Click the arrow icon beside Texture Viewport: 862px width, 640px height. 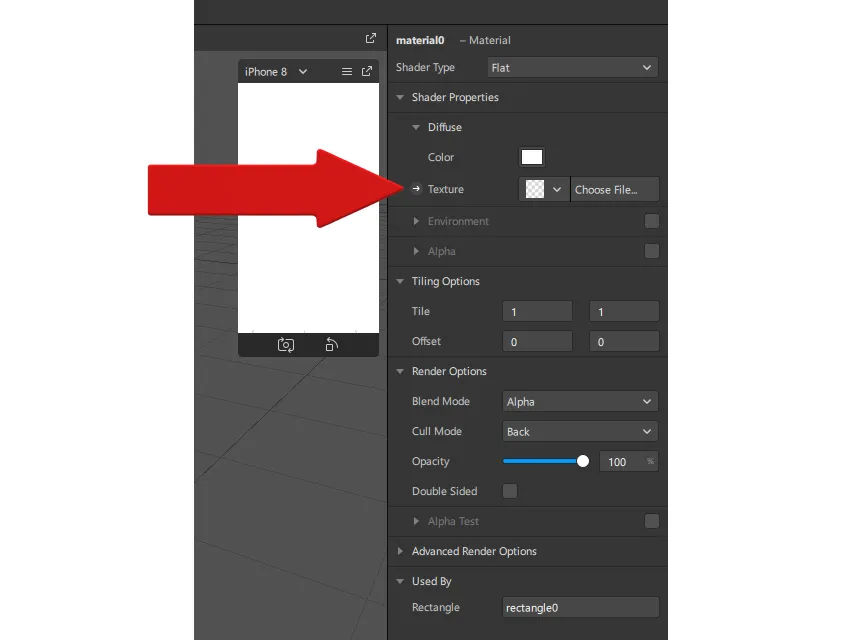[416, 189]
